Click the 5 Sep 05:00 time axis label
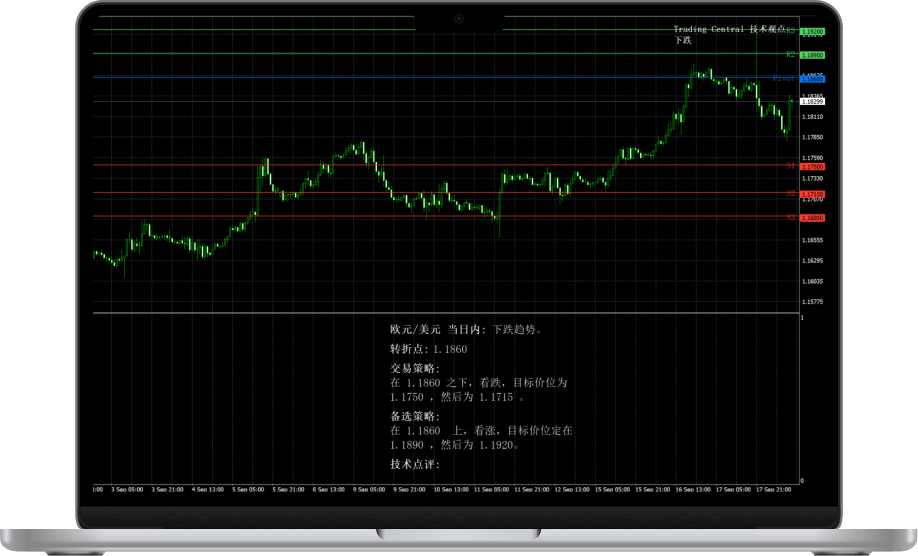This screenshot has width=918, height=556. tap(248, 490)
